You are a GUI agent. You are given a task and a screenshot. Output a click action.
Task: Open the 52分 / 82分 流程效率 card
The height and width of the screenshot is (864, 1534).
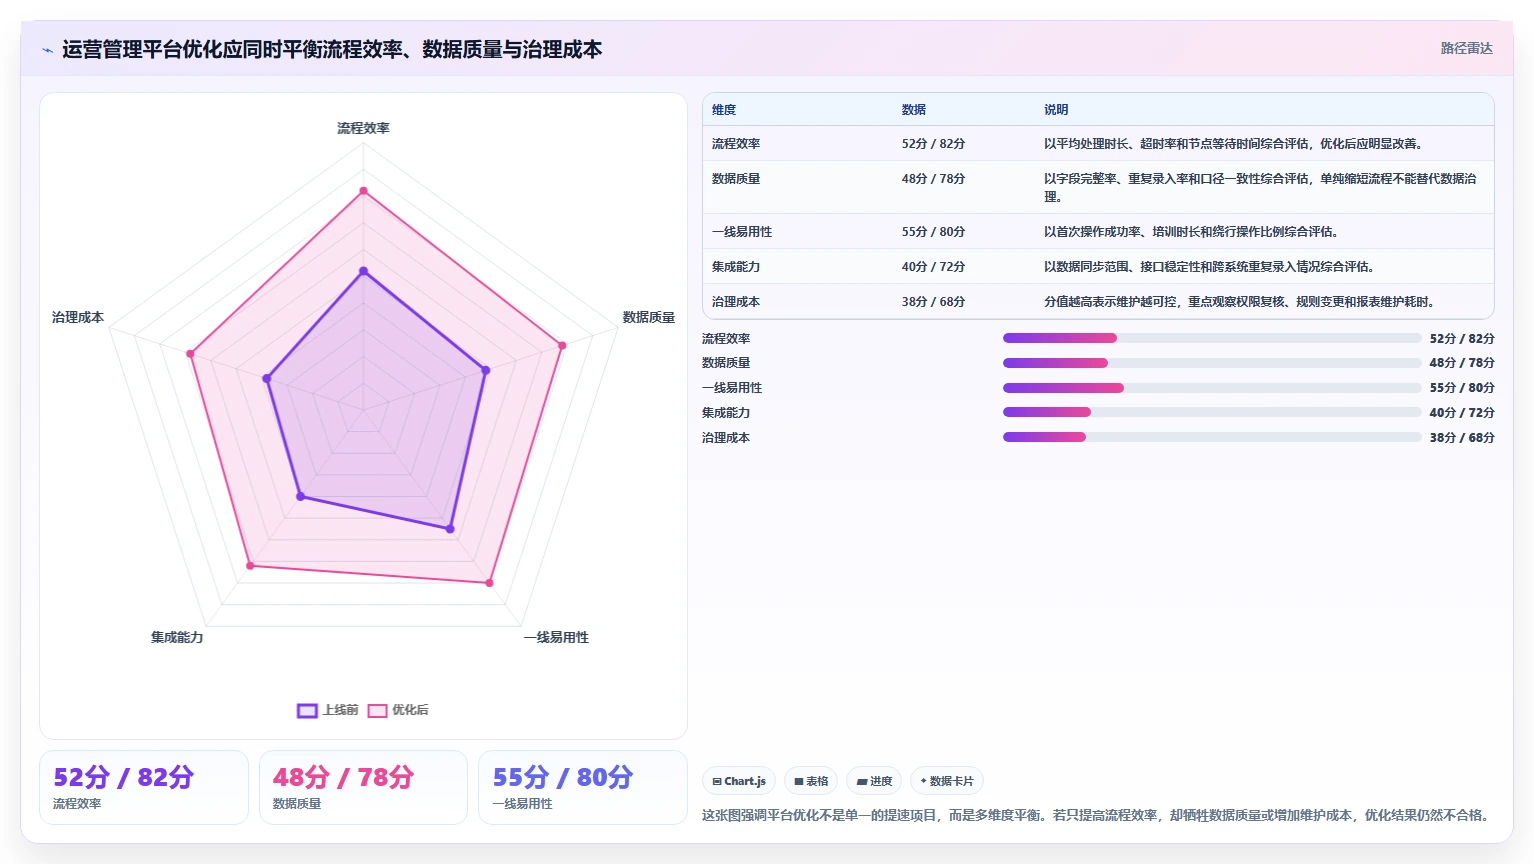[x=144, y=788]
